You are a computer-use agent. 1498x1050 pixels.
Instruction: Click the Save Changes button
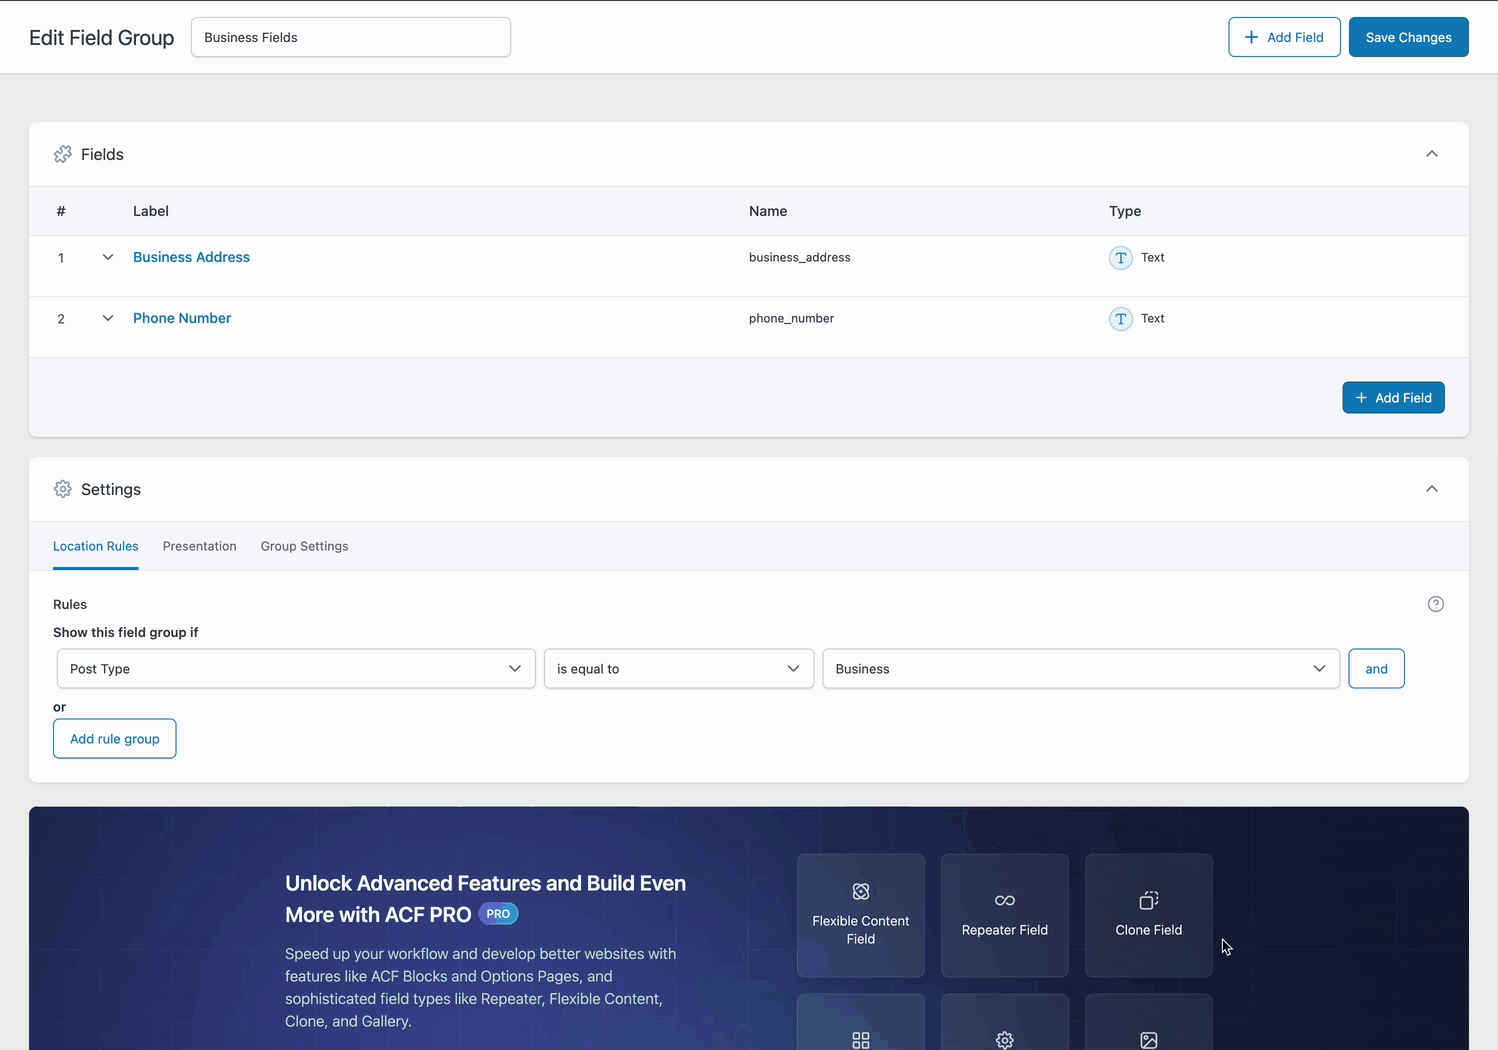point(1408,36)
